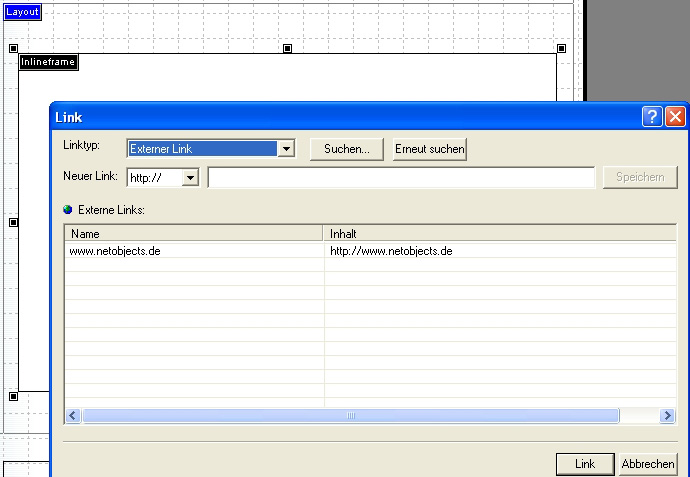Click the disabled Speichern button
The width and height of the screenshot is (690, 477).
(x=639, y=177)
